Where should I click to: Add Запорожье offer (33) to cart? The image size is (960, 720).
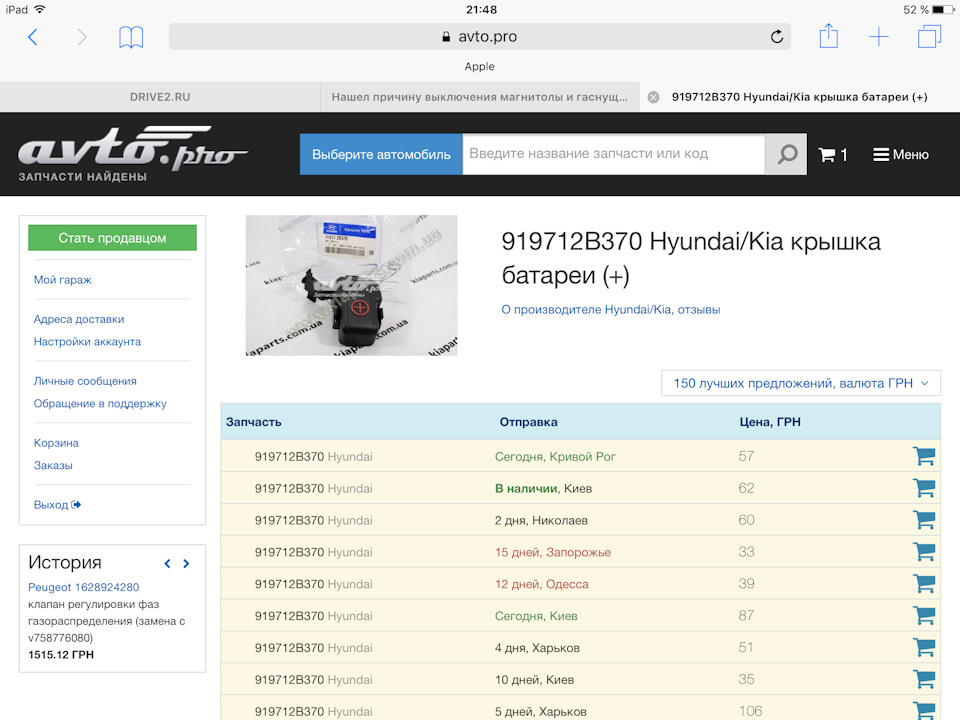click(924, 552)
